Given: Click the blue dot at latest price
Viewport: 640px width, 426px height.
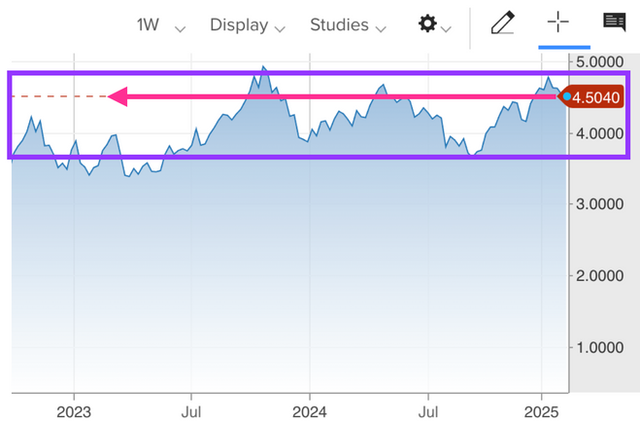Looking at the screenshot, I should point(567,97).
